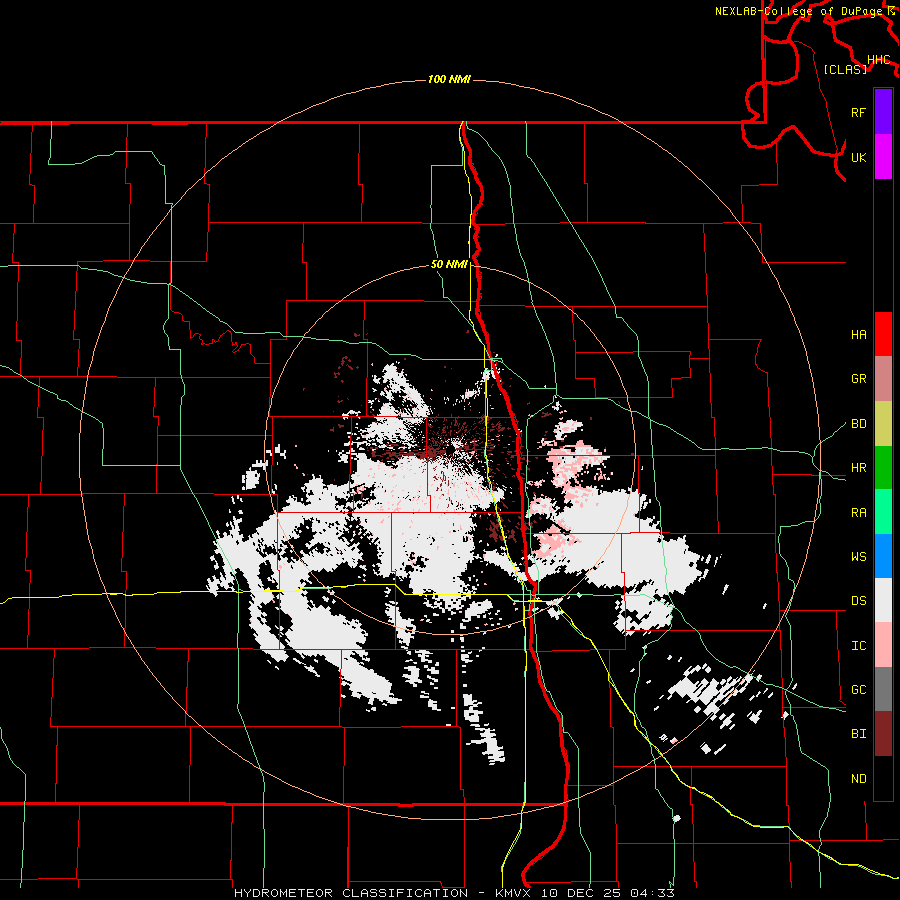
Task: Click the DS white legend swatch
Action: coord(883,600)
